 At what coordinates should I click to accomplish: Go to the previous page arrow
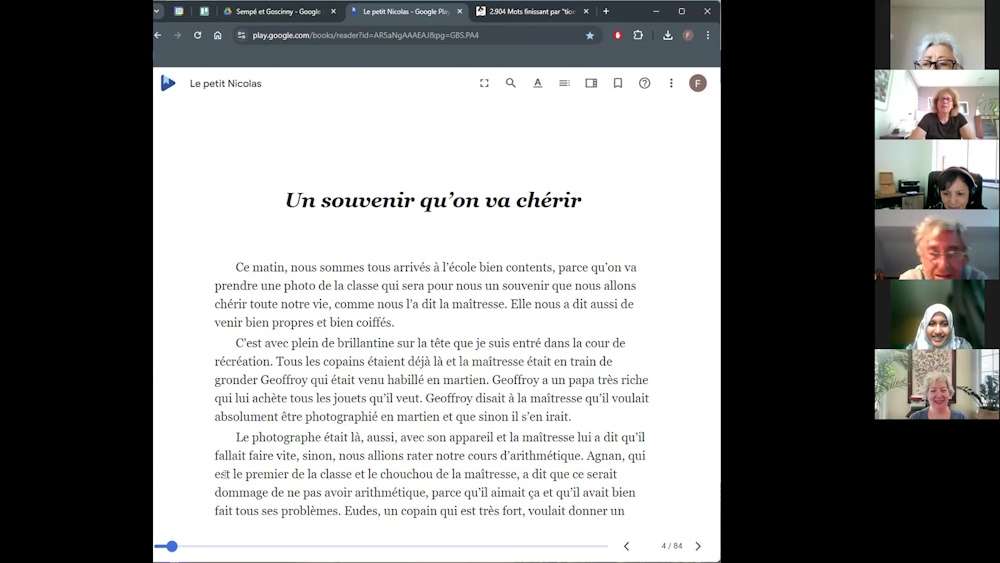[626, 546]
